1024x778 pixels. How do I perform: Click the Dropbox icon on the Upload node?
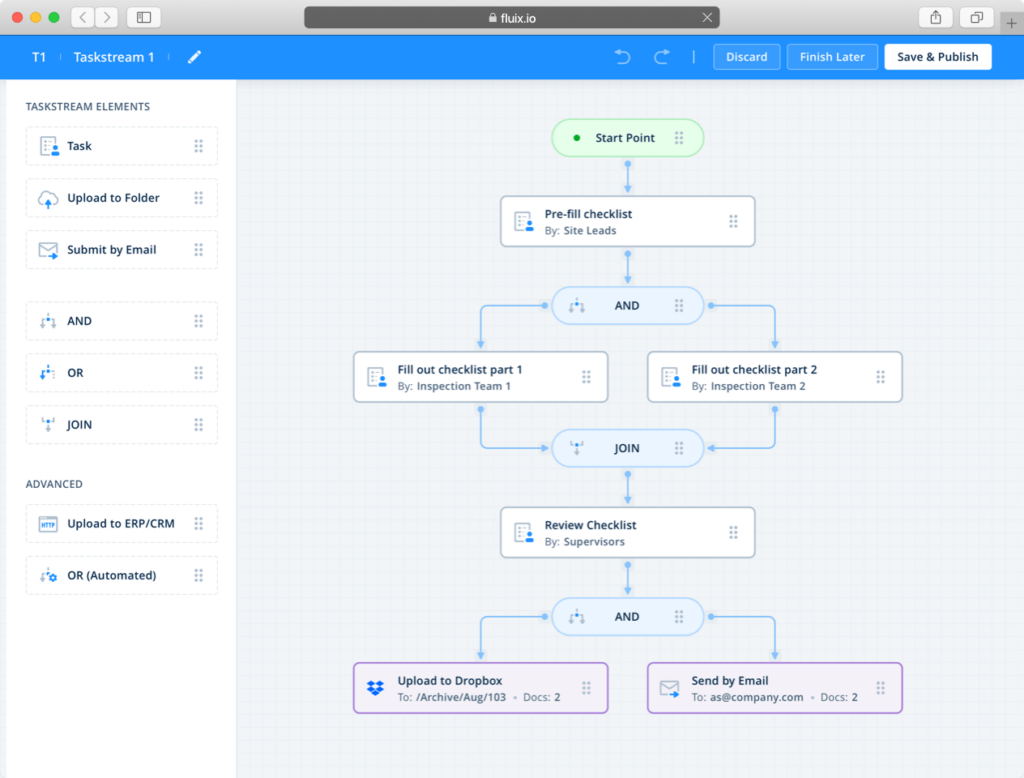[374, 687]
